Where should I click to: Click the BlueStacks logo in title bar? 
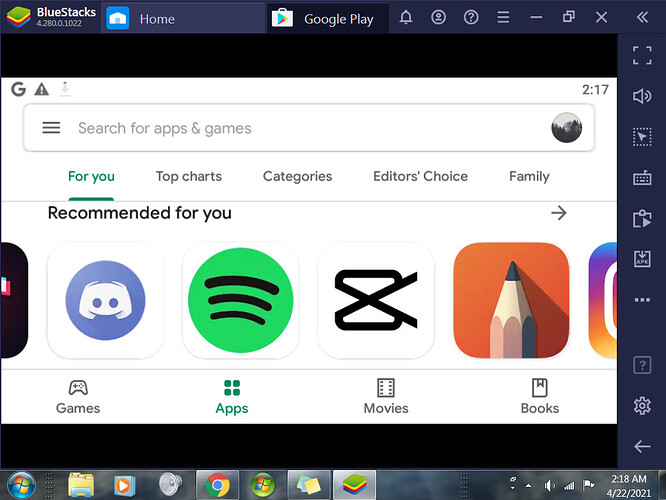(18, 17)
